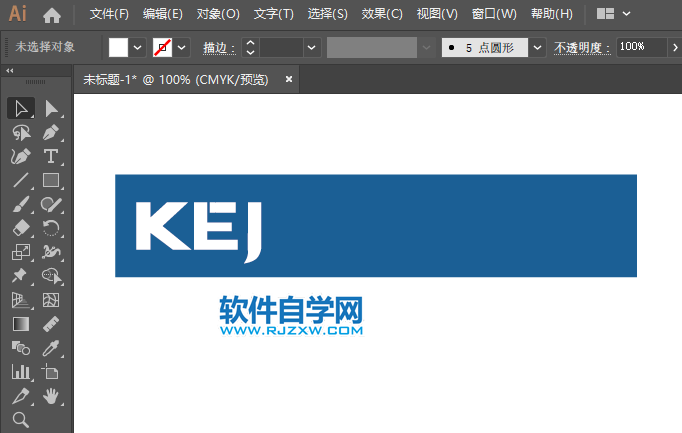This screenshot has height=433, width=682.
Task: Close the 未标题-1* document tab
Action: click(x=288, y=79)
